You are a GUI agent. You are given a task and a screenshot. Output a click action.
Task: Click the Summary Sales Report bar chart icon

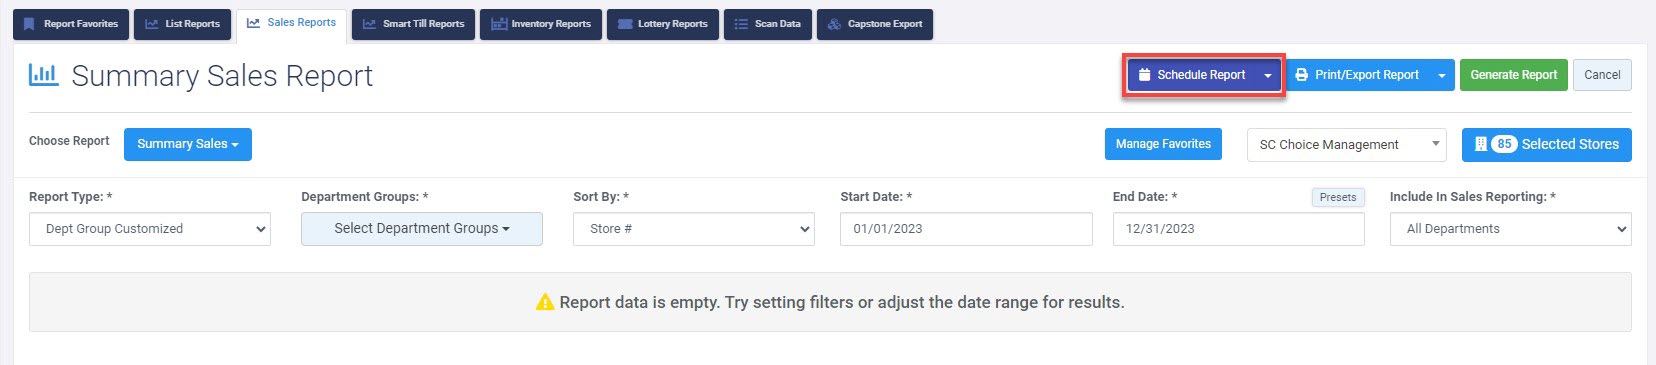click(44, 75)
